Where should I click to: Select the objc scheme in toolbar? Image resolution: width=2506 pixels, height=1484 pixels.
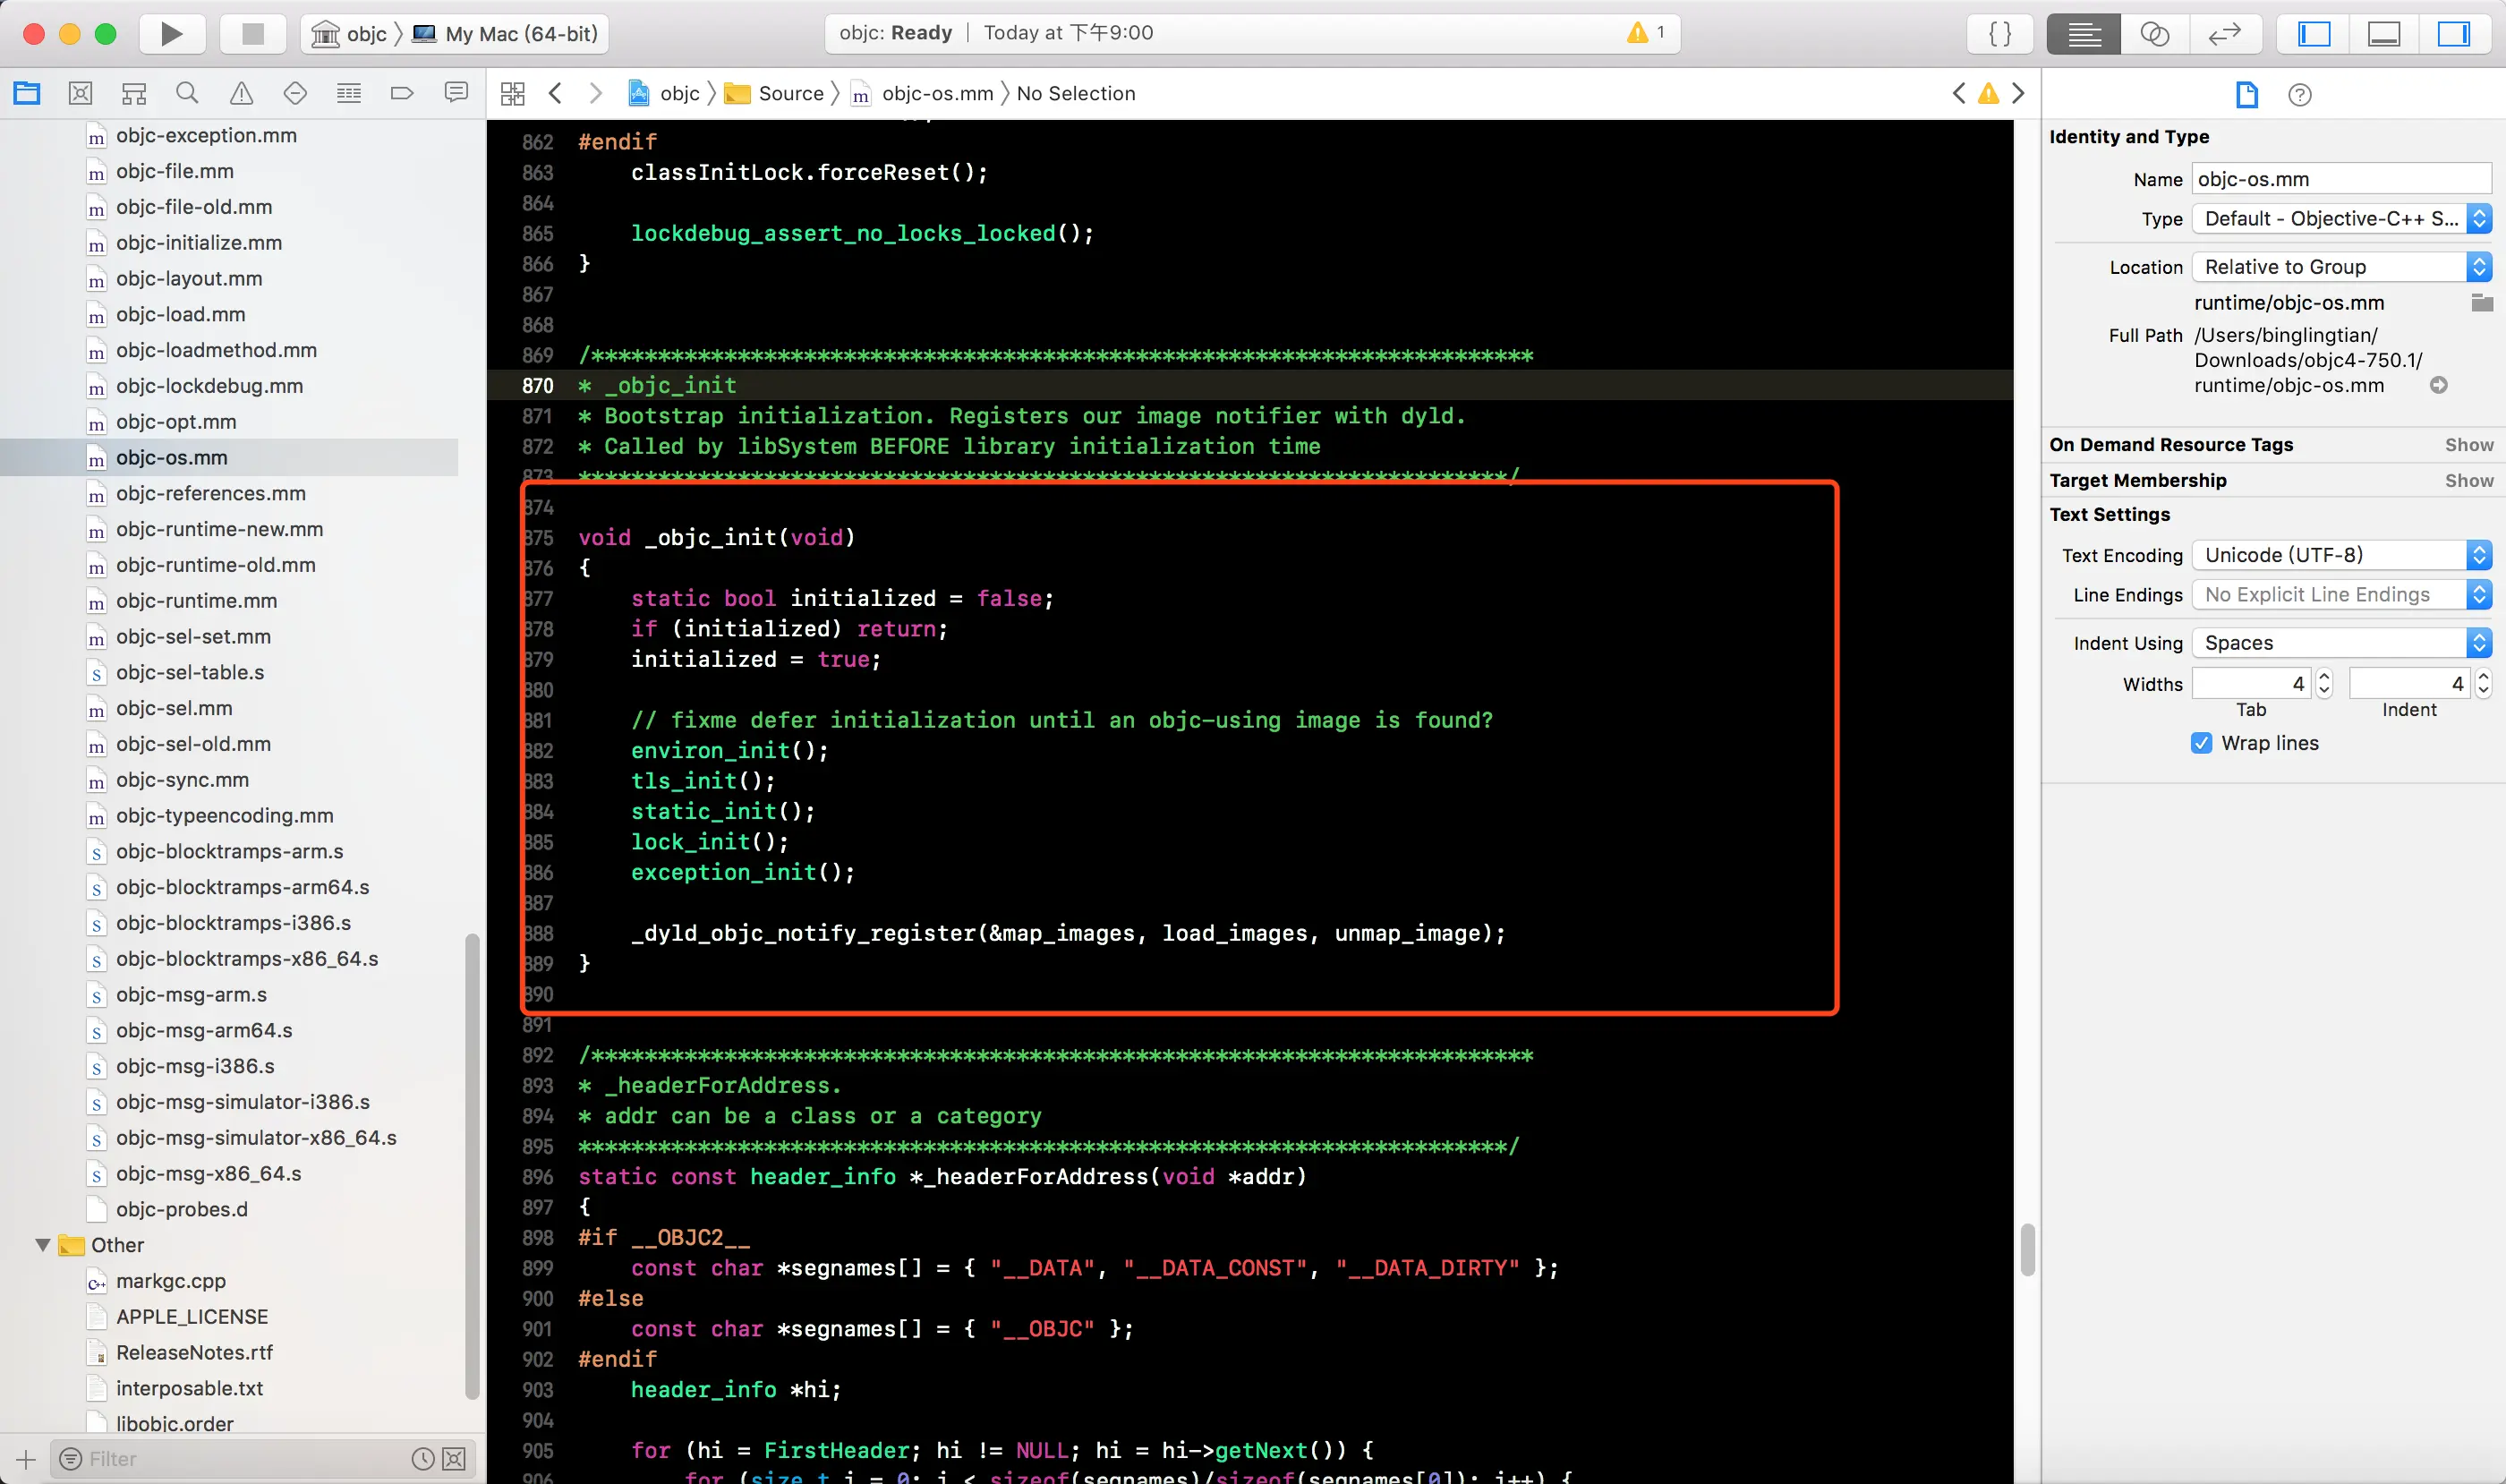pos(365,34)
